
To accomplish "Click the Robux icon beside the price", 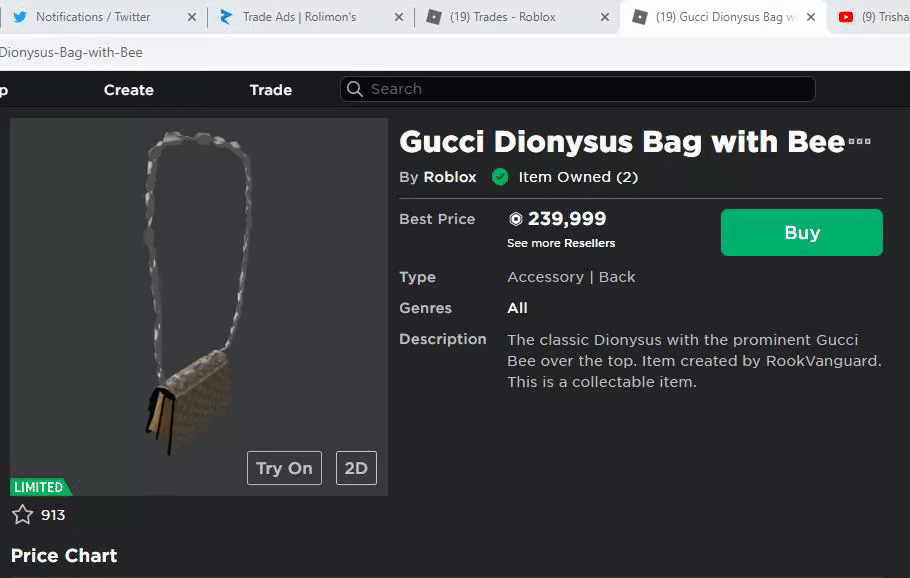I will [516, 219].
